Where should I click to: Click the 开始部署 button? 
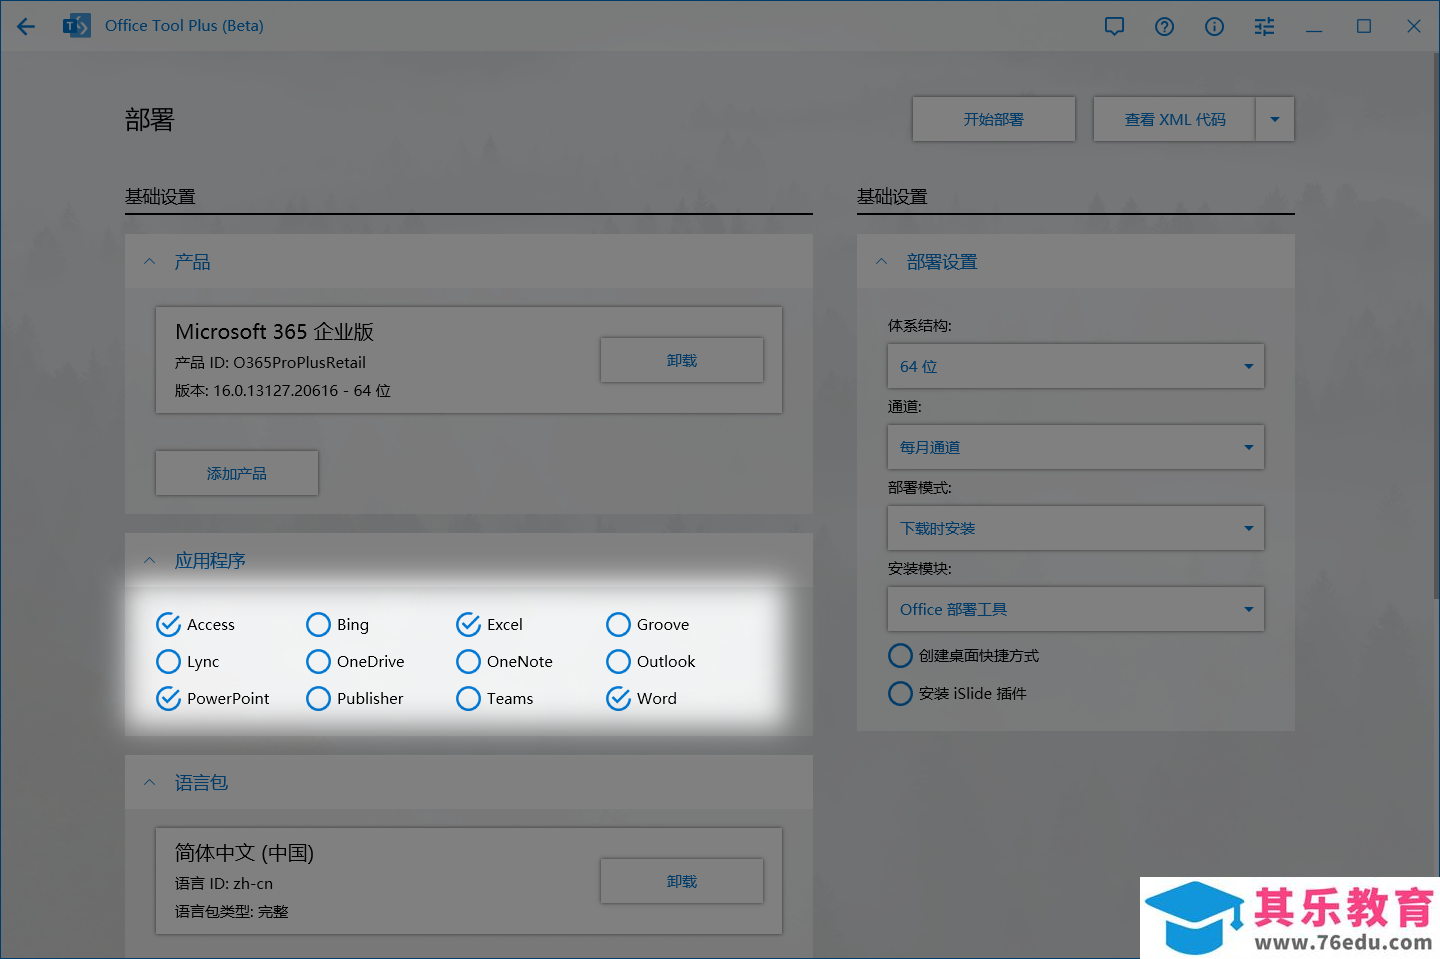tap(994, 119)
